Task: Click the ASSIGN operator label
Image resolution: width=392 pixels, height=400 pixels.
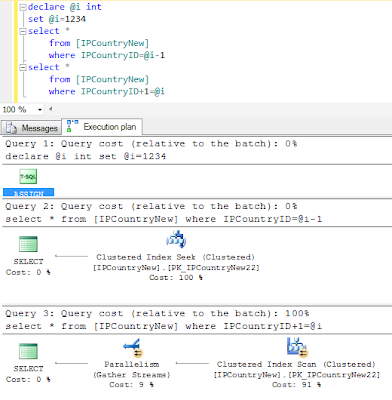Action: pos(29,193)
